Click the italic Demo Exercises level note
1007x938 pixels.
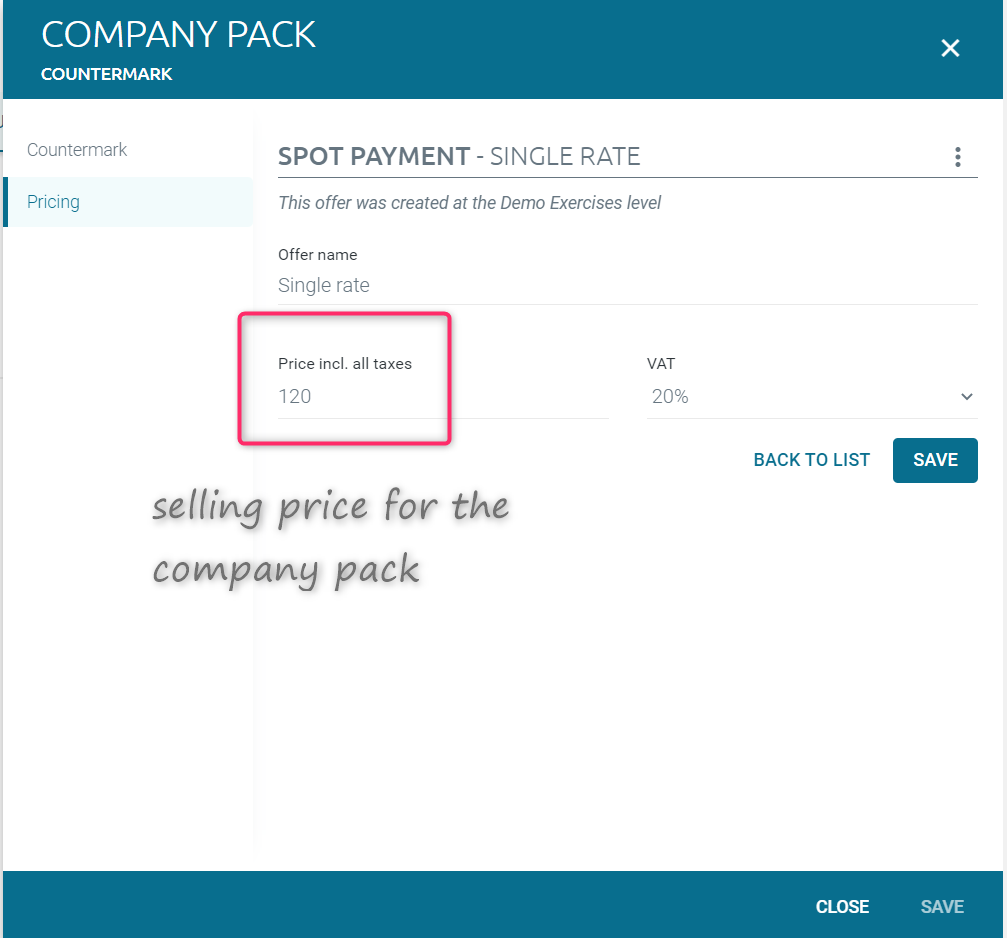click(469, 203)
